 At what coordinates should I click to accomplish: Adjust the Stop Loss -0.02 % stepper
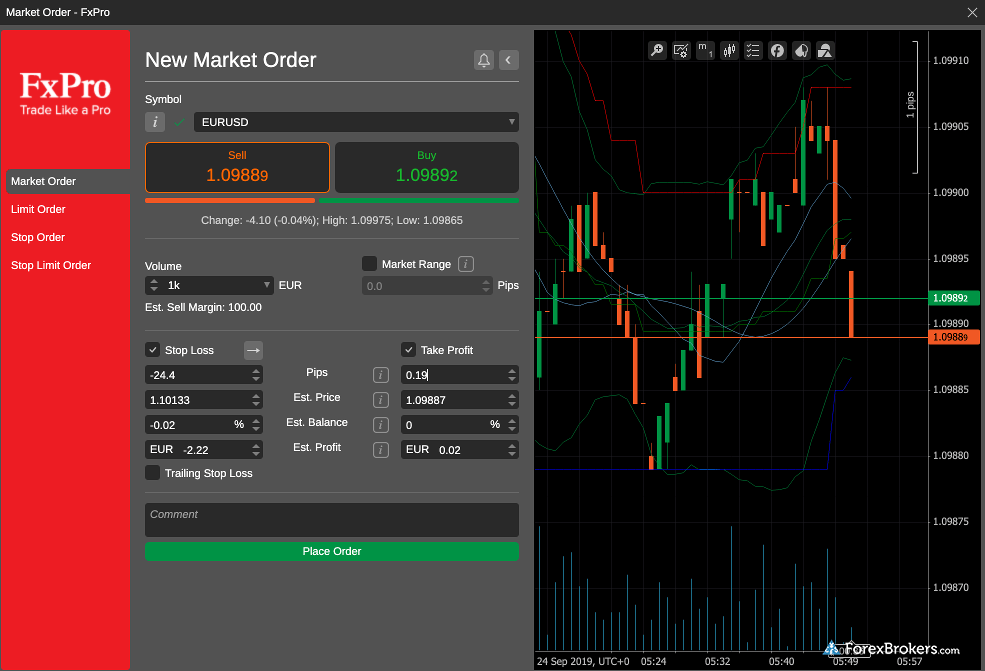256,425
